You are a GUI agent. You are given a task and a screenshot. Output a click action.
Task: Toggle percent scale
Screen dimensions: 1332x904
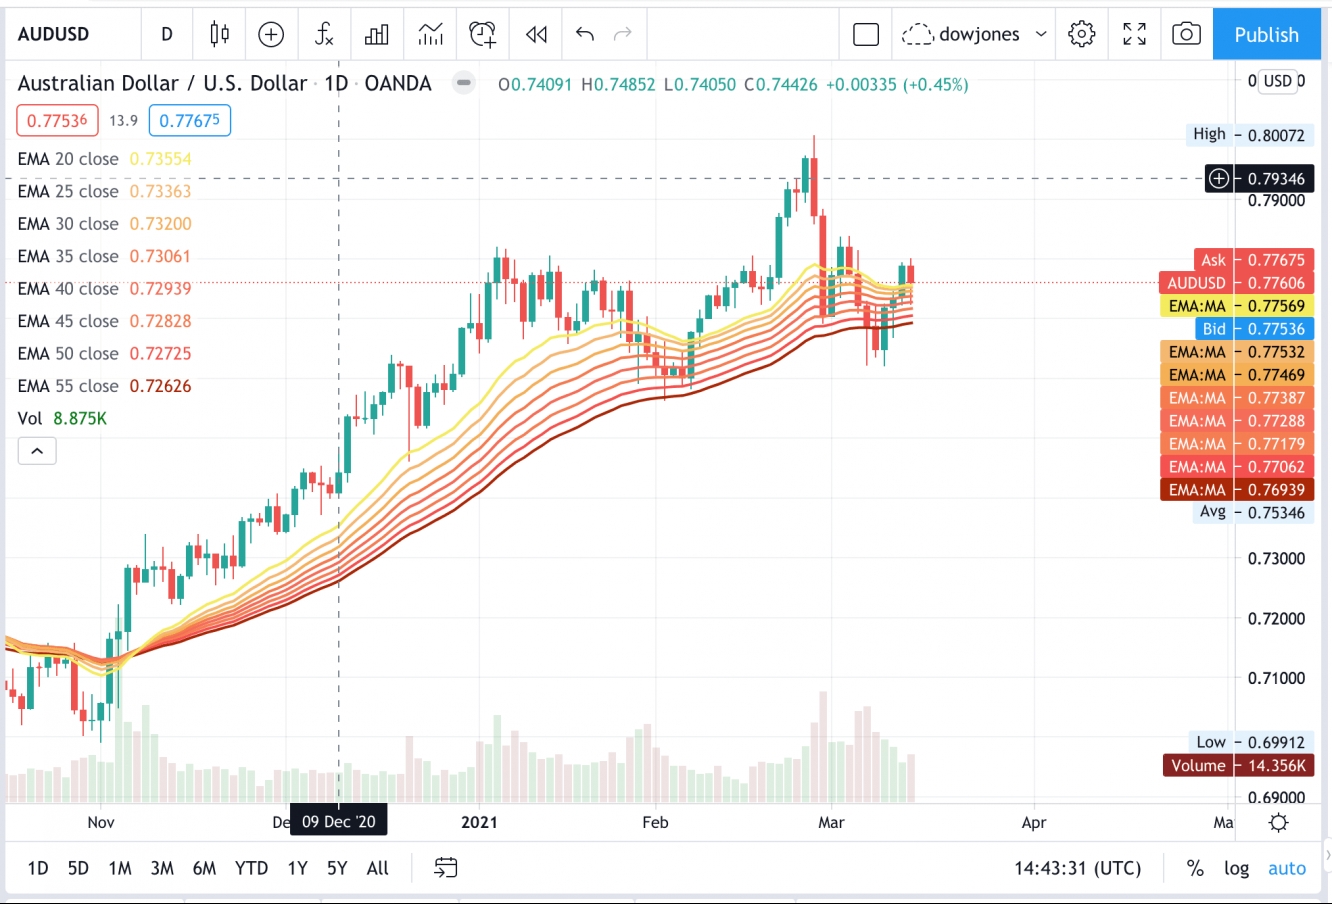1195,868
